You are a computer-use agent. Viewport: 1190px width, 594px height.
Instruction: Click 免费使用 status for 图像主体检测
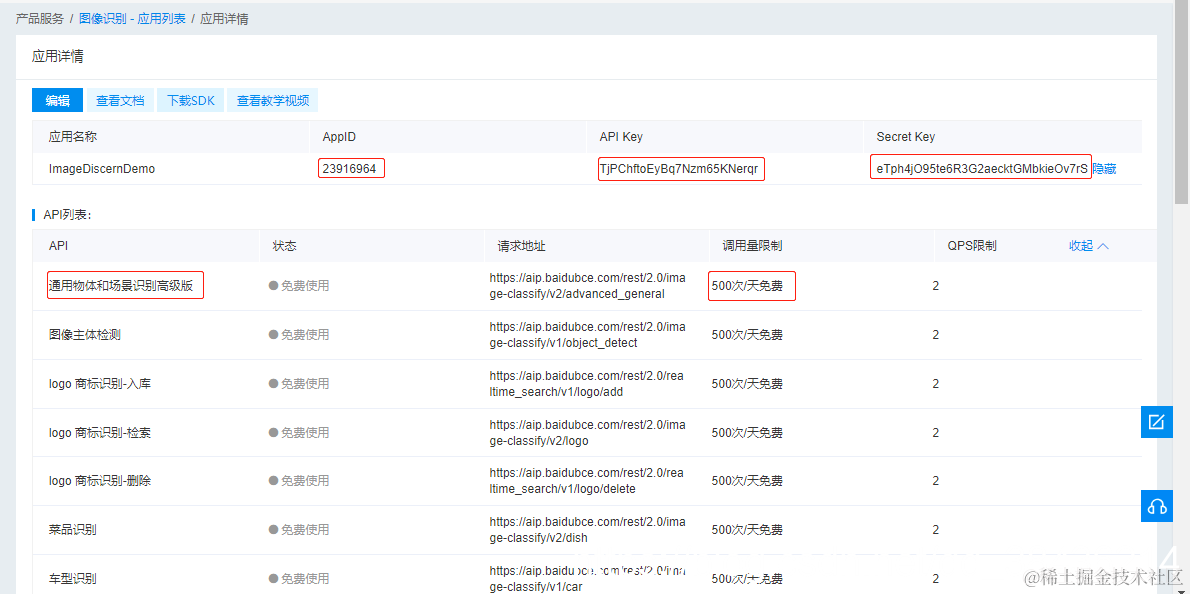299,335
